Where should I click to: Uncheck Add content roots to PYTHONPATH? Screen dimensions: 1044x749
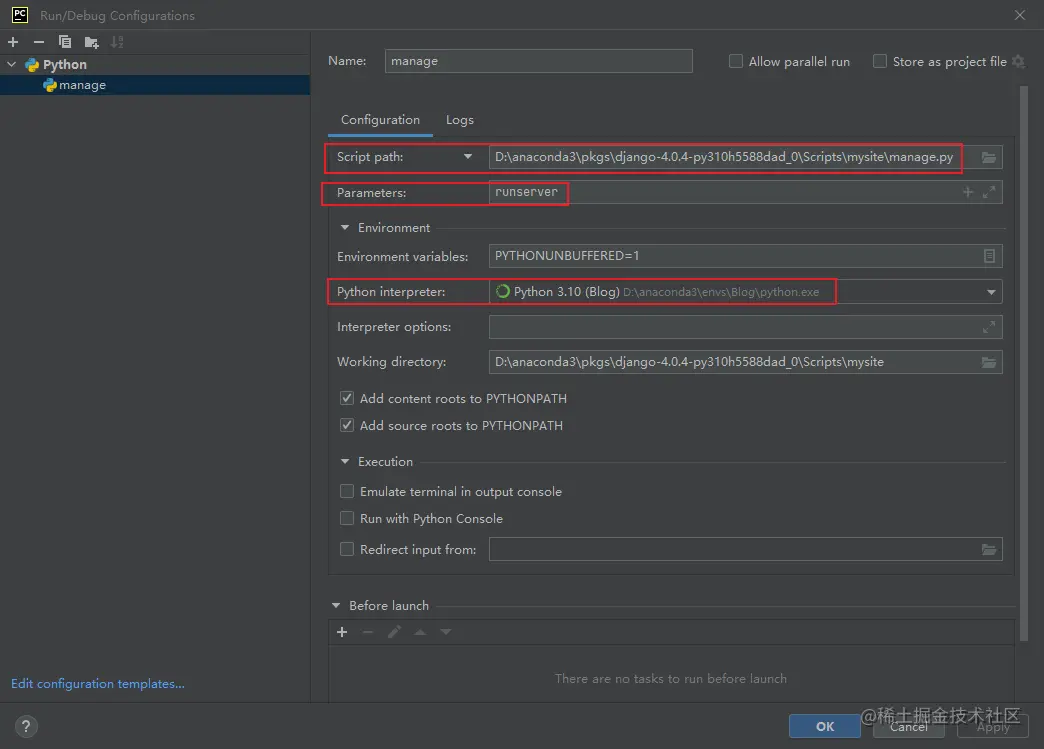347,398
